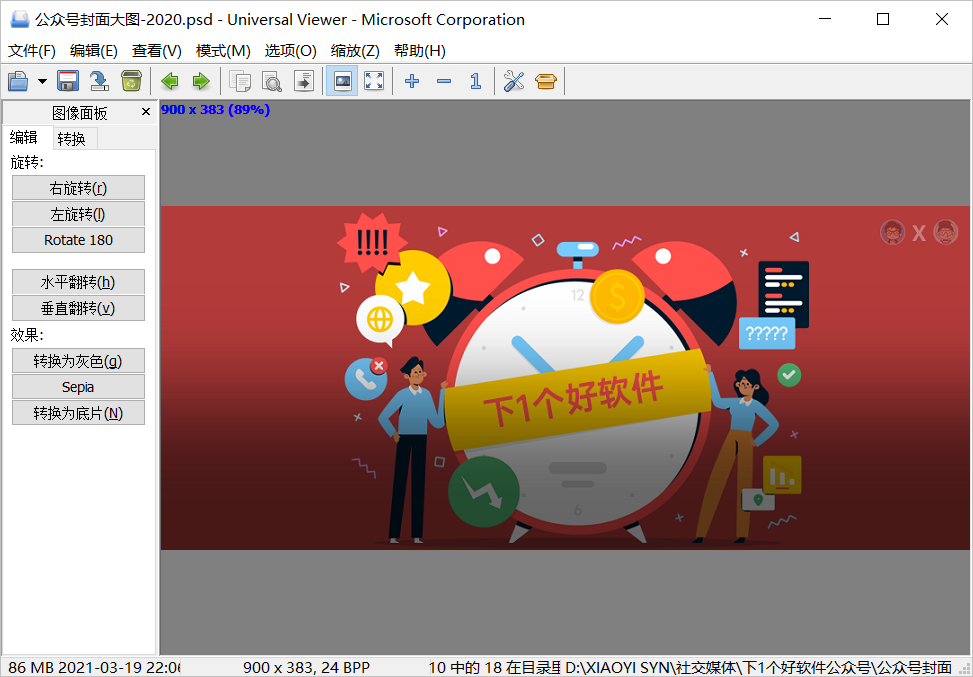Set actual size with the '1' zoom icon
The height and width of the screenshot is (677, 973).
(476, 81)
